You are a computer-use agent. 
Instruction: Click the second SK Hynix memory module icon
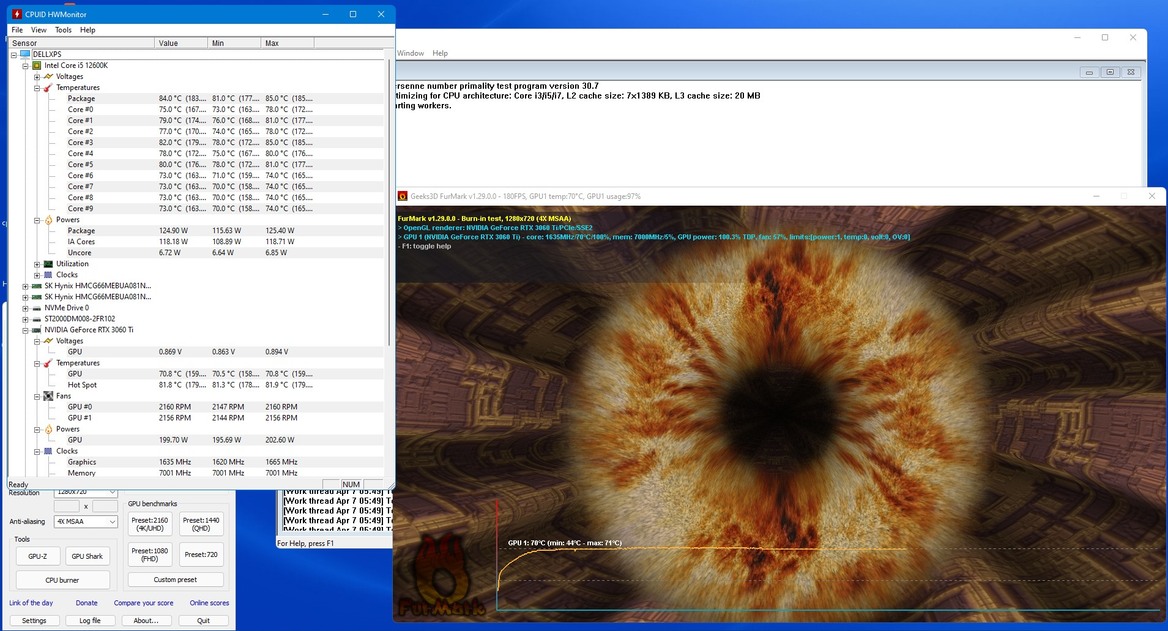[36, 297]
